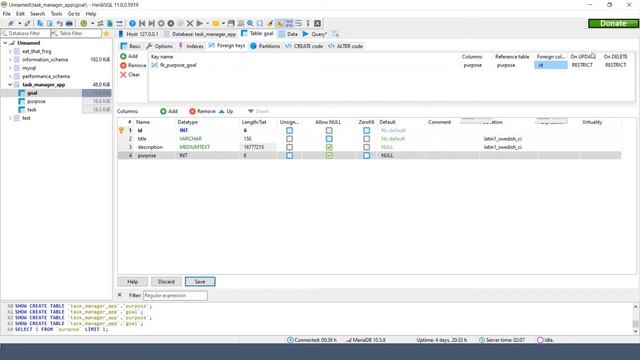Screen dimensions: 640x360
Task: Open the session manager connect icon
Action: click(x=11, y=23)
